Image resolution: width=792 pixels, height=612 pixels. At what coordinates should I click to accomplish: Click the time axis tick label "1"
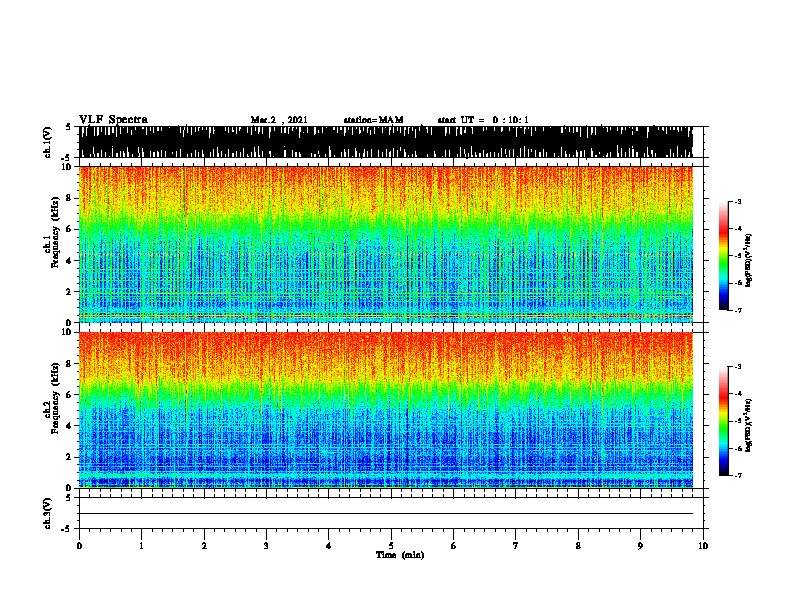click(141, 546)
